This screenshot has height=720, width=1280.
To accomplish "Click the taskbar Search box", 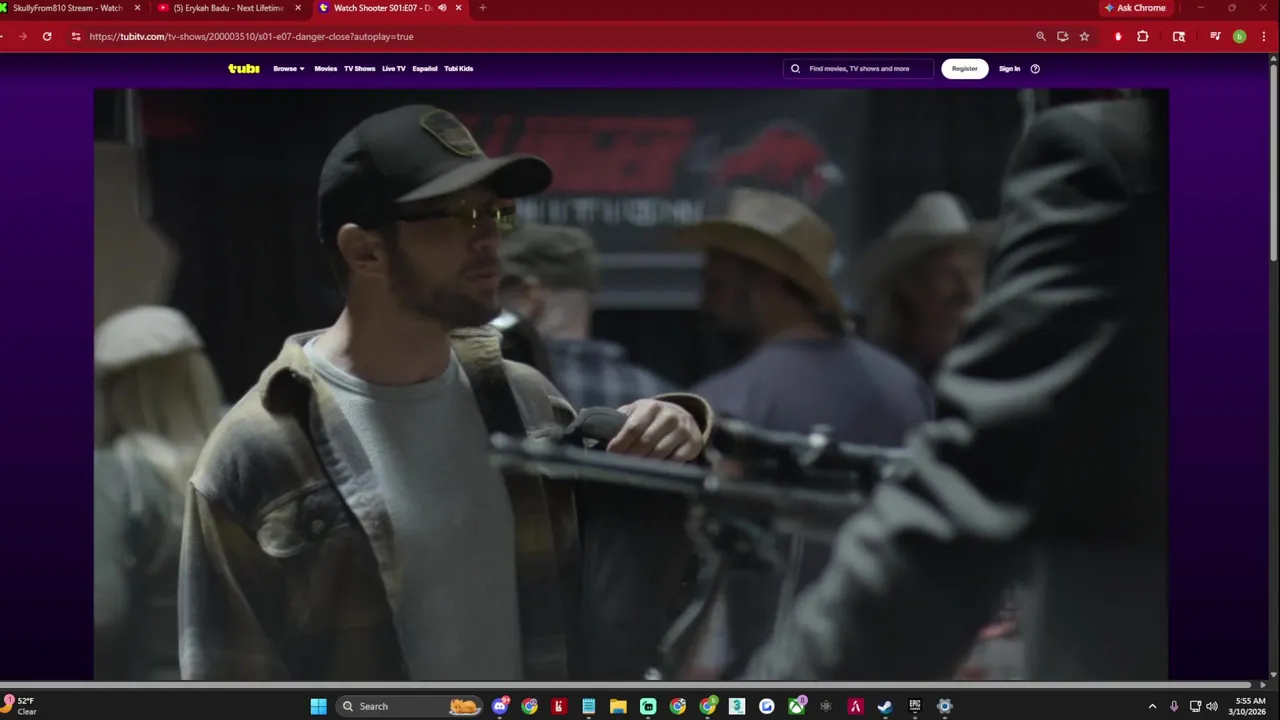I will pyautogui.click(x=409, y=706).
